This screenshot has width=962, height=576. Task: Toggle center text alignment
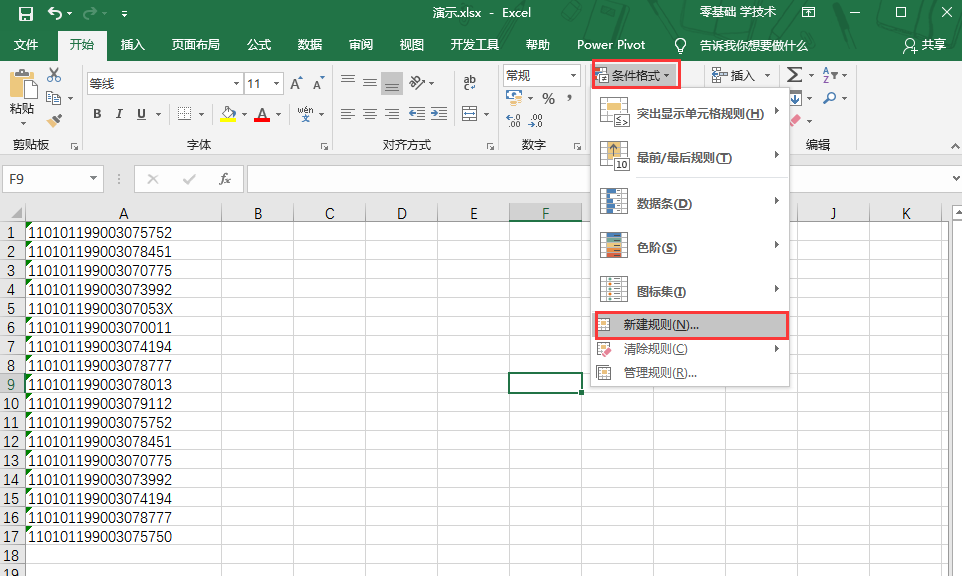pos(370,114)
